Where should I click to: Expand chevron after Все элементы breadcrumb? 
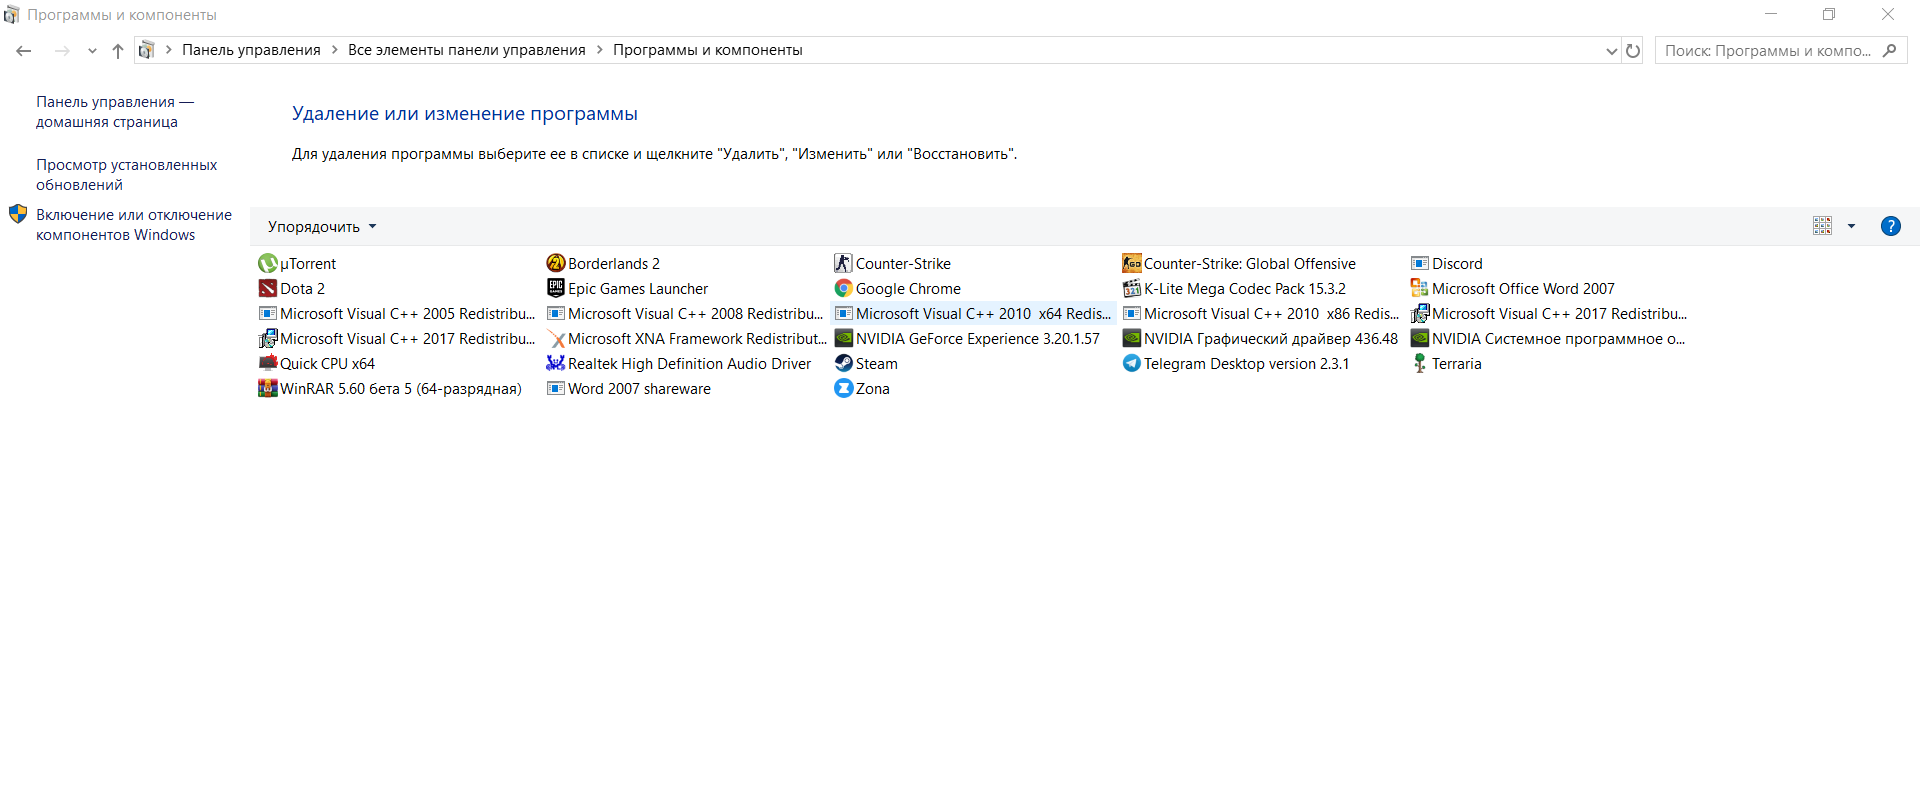coord(599,50)
